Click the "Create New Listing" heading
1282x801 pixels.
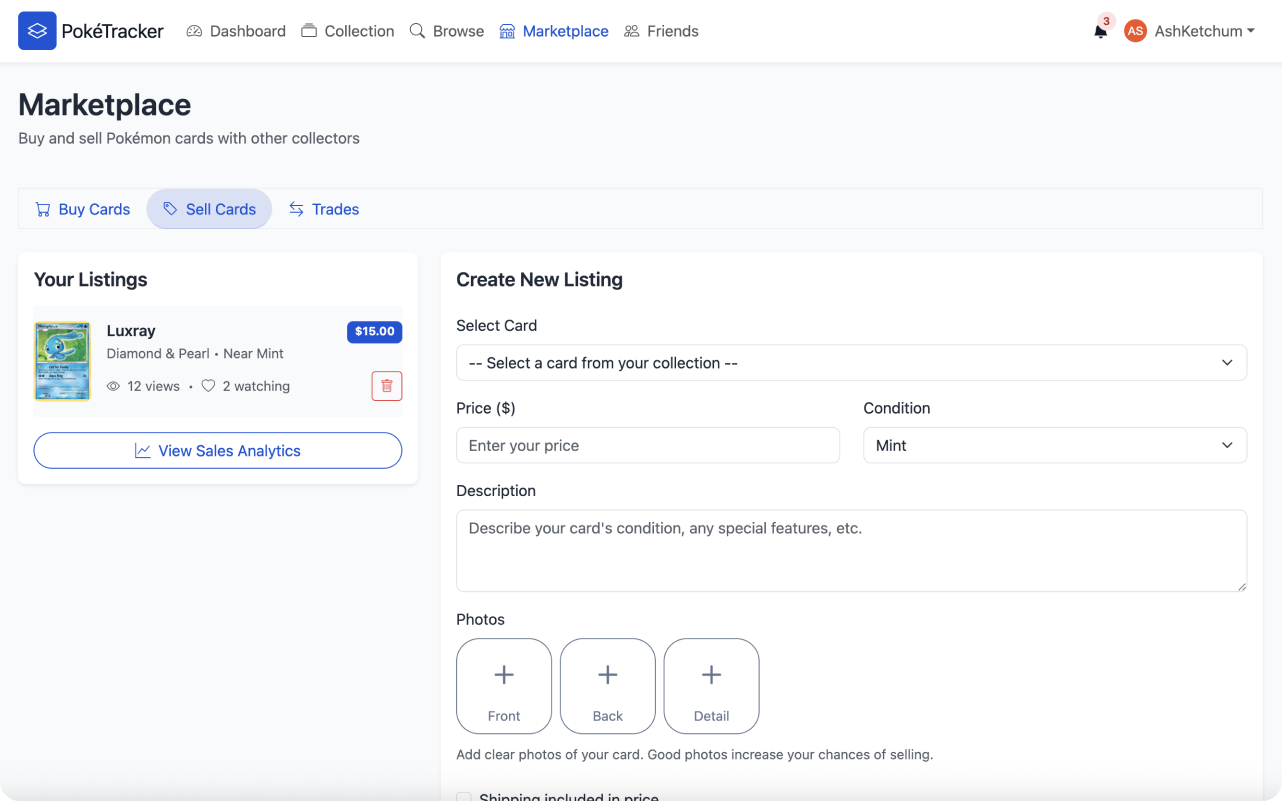(539, 280)
